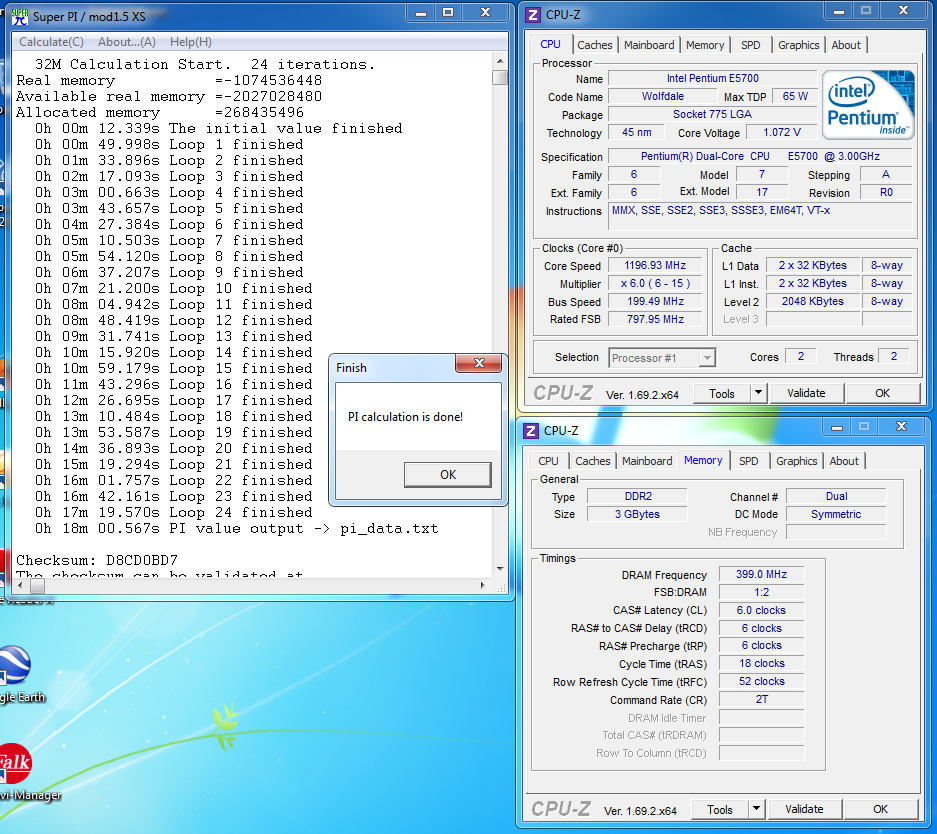Click Super PI vertical scrollbar thumb
This screenshot has width=937, height=834.
click(x=500, y=78)
